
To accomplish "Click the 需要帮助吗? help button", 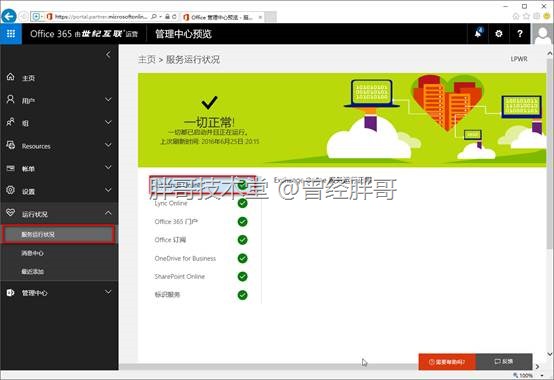I will (x=447, y=362).
